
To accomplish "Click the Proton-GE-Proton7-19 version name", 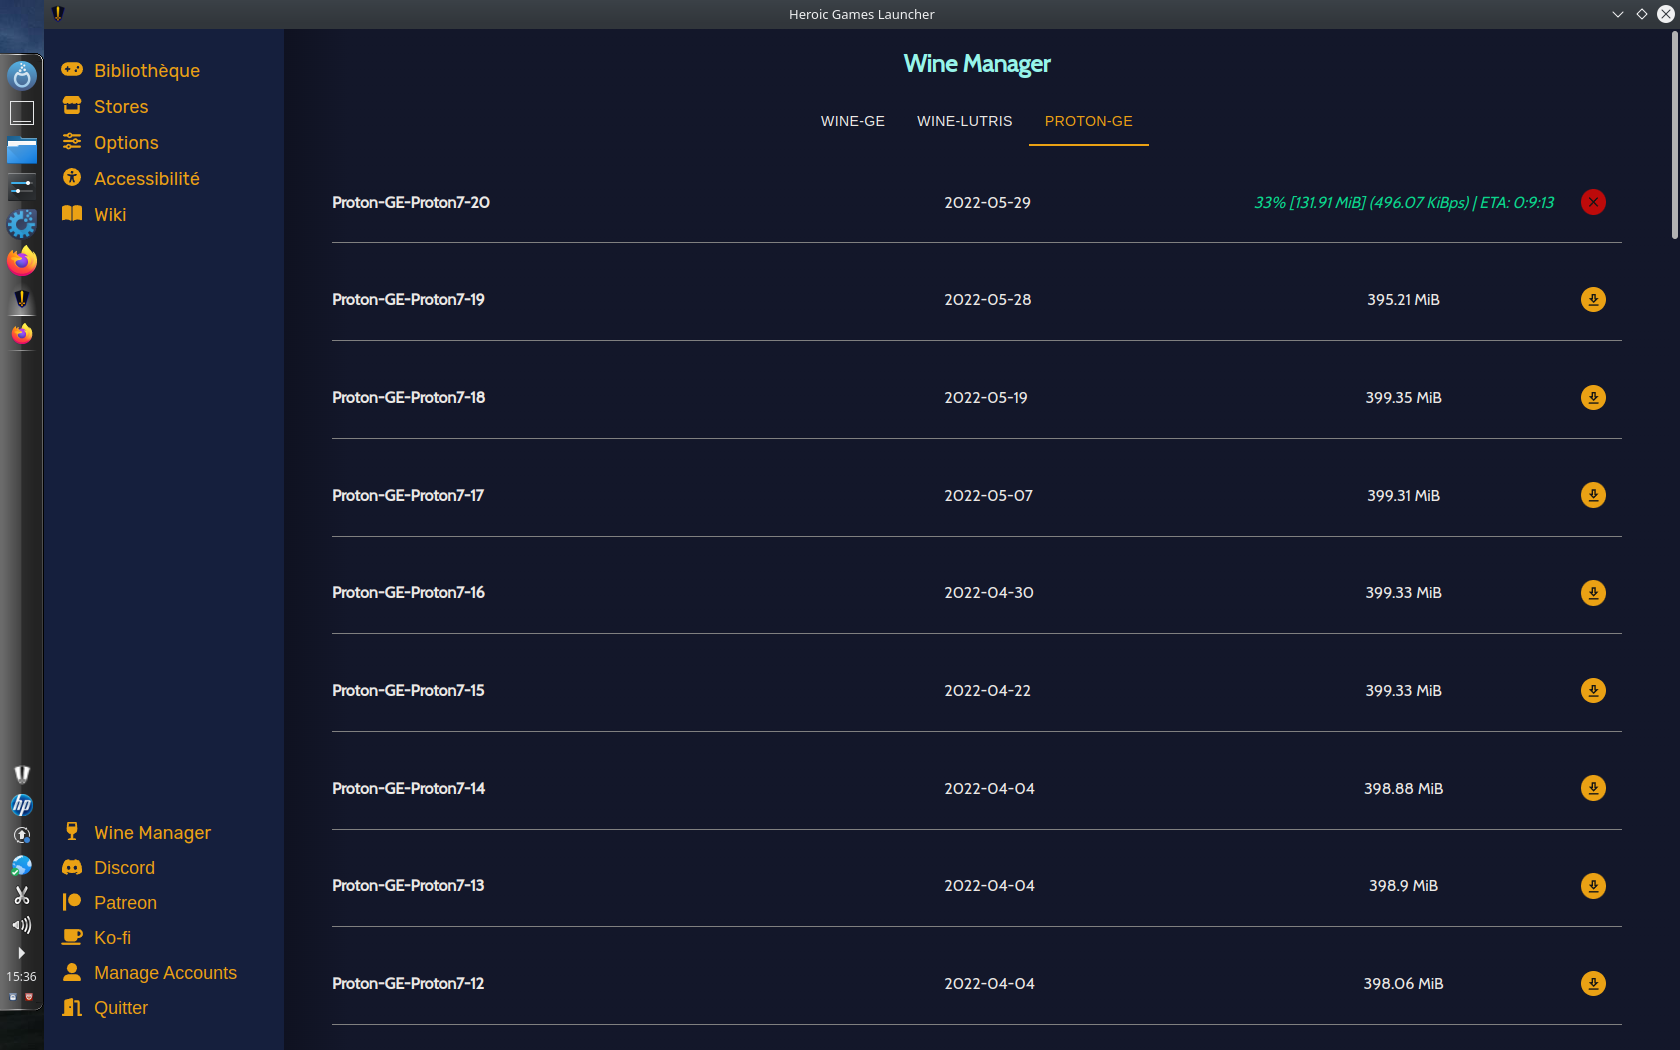I will tap(408, 300).
